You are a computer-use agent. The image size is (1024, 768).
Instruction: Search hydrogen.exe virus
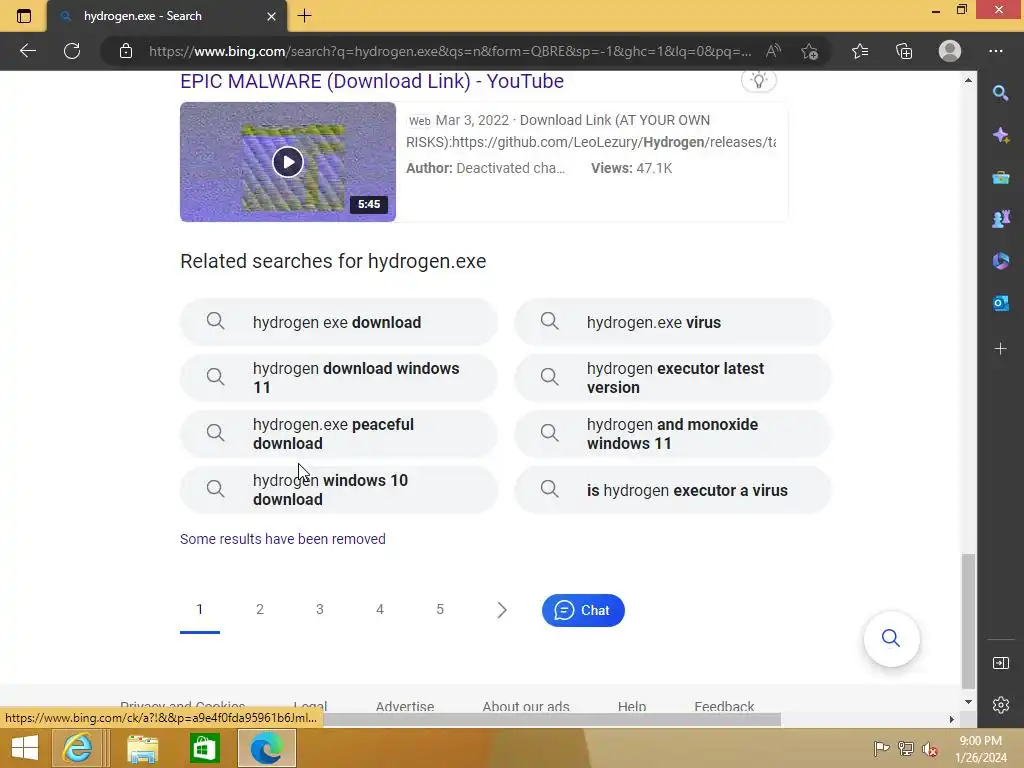(673, 322)
